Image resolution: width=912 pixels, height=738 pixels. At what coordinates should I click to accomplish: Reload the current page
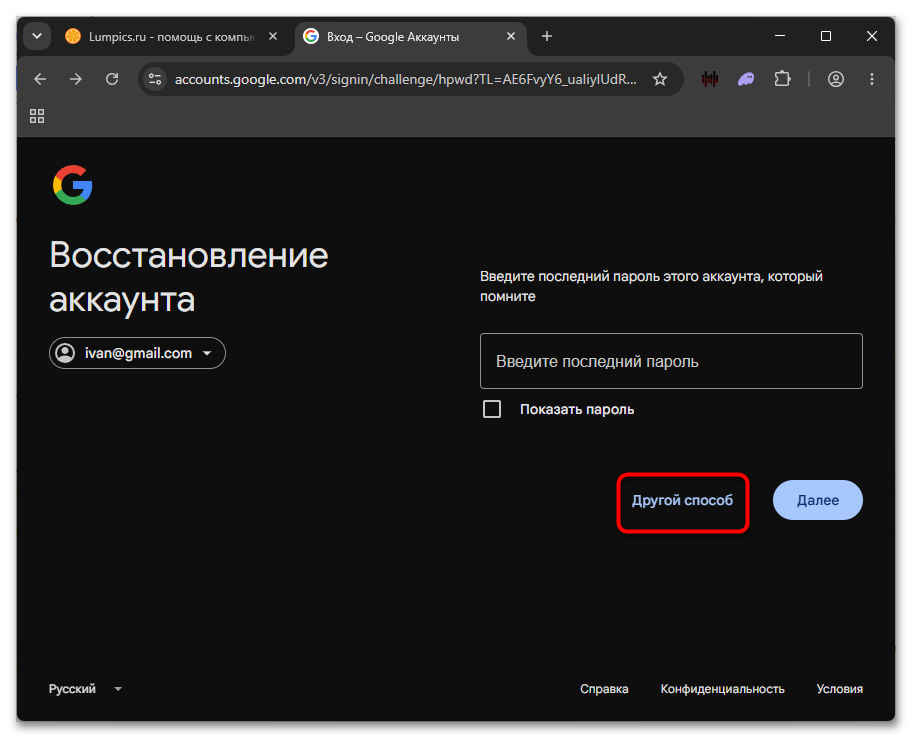tap(112, 79)
